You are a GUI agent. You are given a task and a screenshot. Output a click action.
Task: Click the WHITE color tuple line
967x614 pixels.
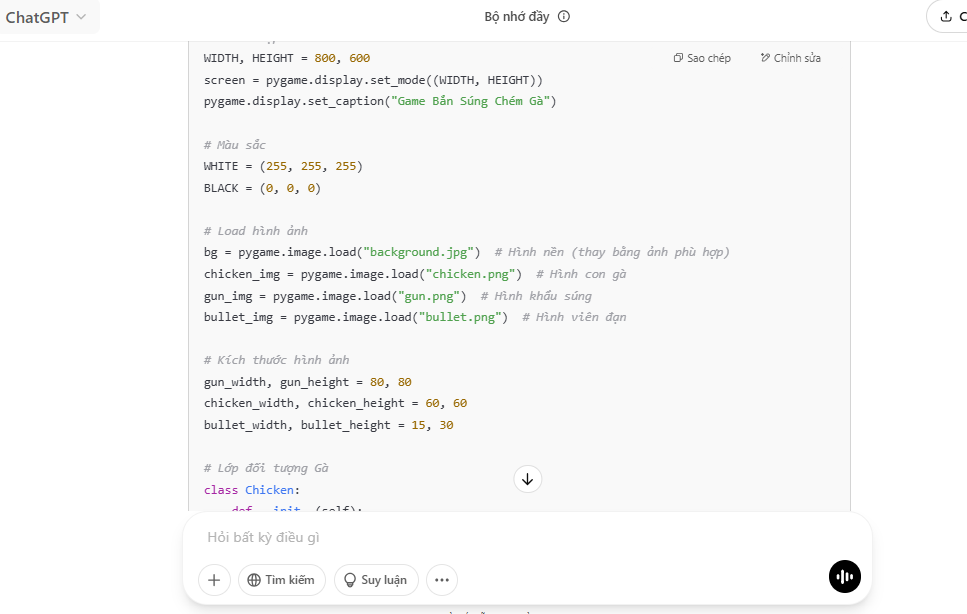[283, 166]
